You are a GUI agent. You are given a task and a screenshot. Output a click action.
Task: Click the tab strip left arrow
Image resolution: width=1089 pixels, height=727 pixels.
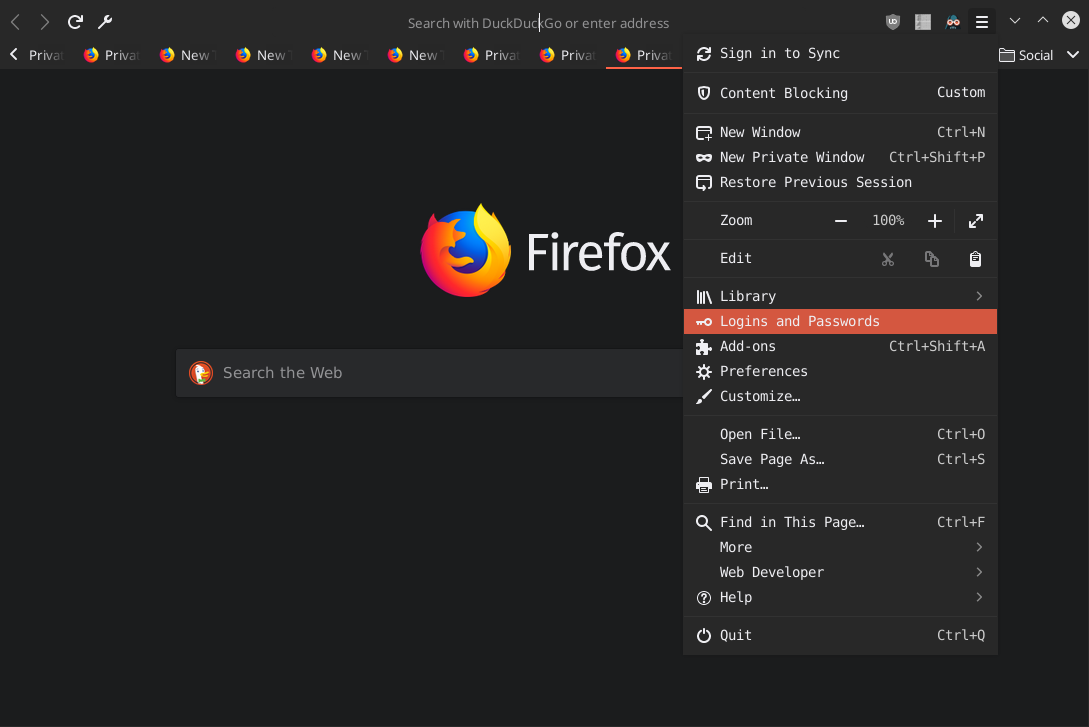coord(14,54)
